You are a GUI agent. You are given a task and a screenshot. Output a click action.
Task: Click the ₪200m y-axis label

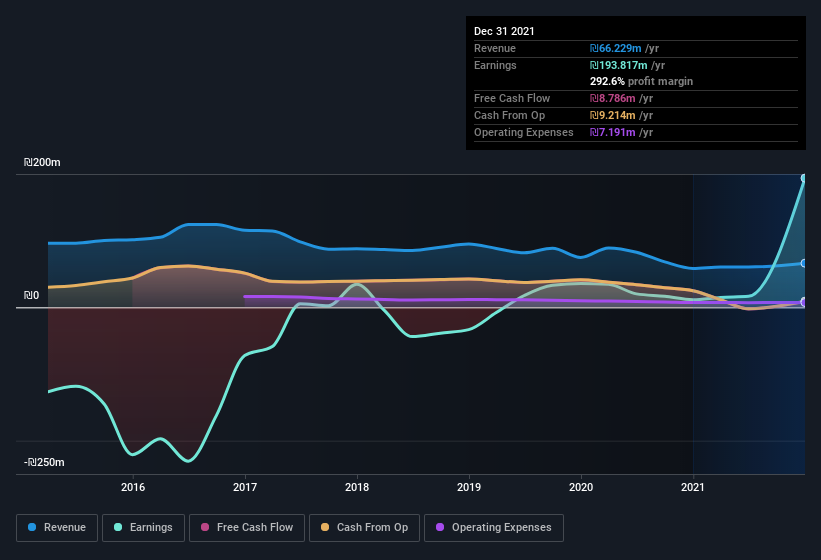[42, 162]
